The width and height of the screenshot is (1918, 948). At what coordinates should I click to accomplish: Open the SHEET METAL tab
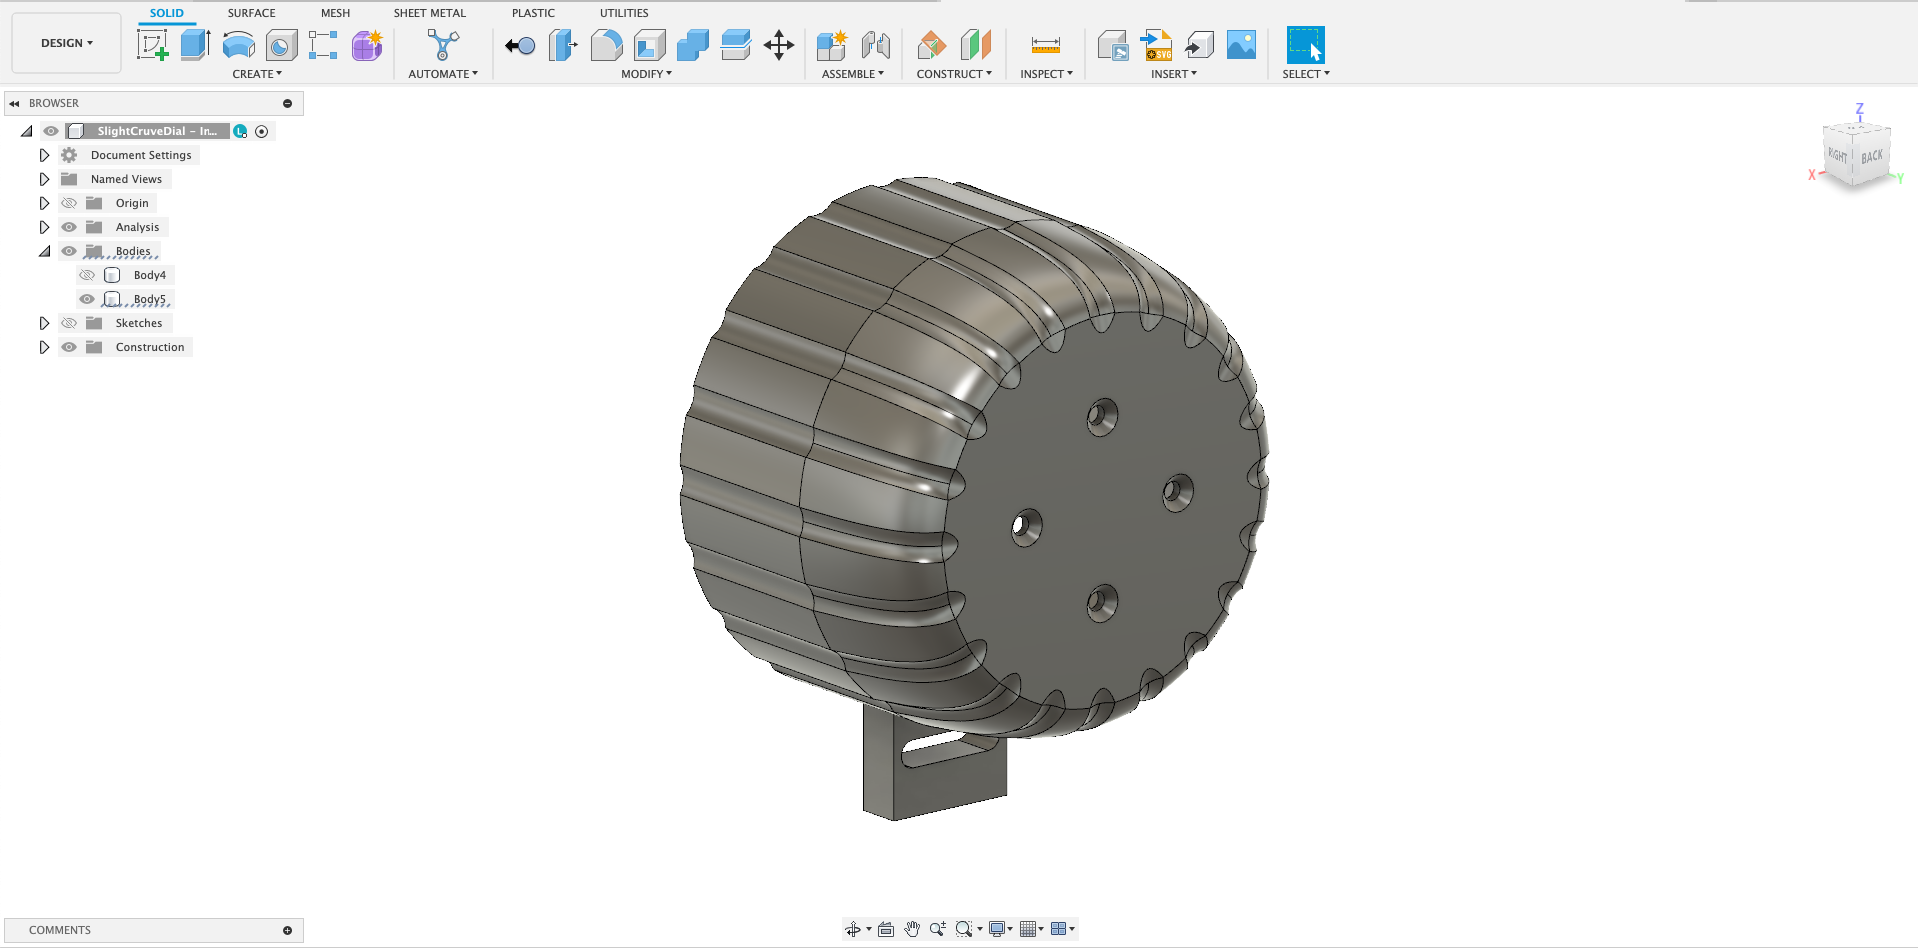click(429, 13)
